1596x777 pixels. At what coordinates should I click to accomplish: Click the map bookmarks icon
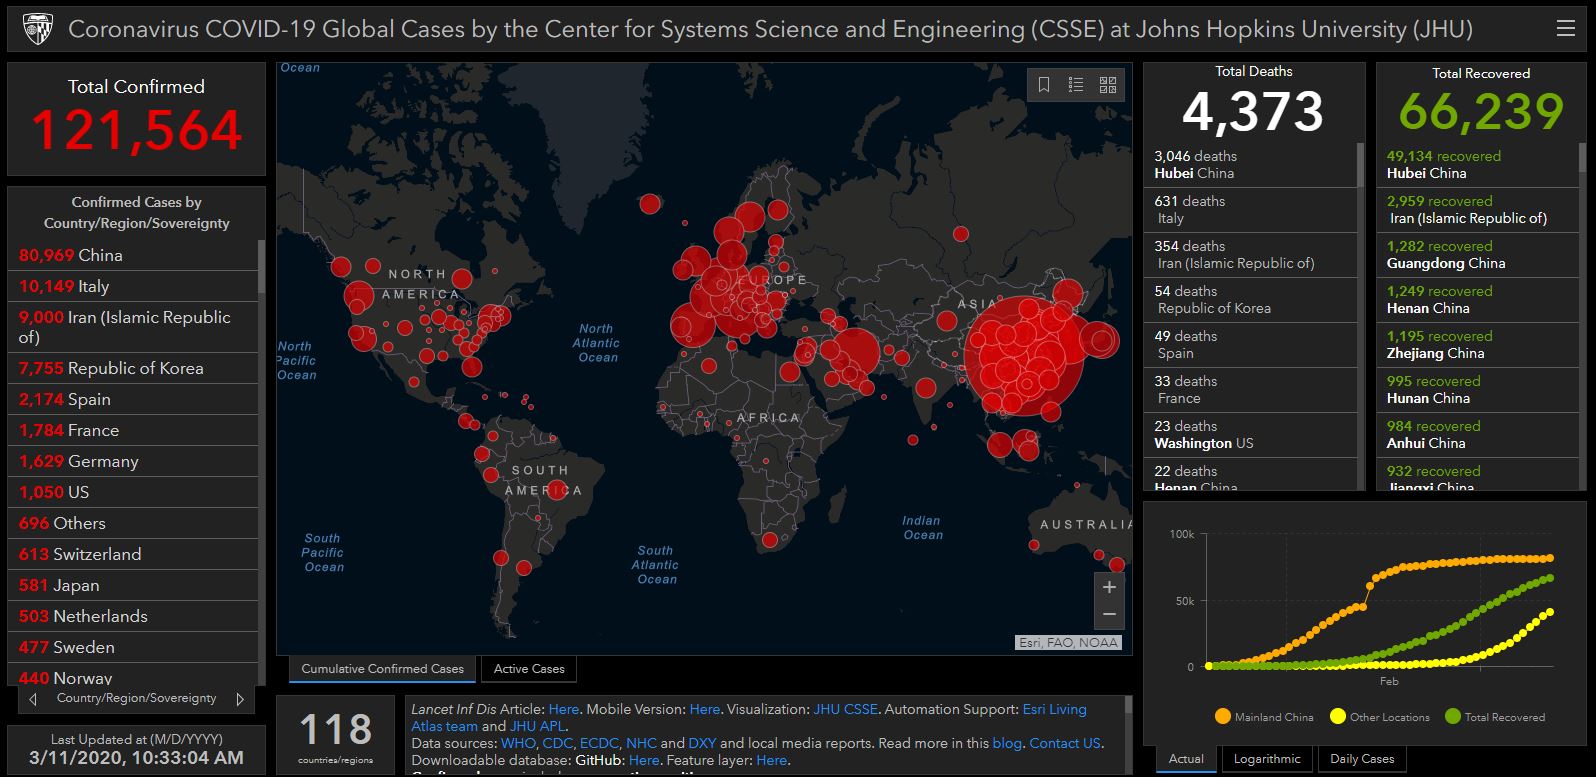(x=1044, y=85)
